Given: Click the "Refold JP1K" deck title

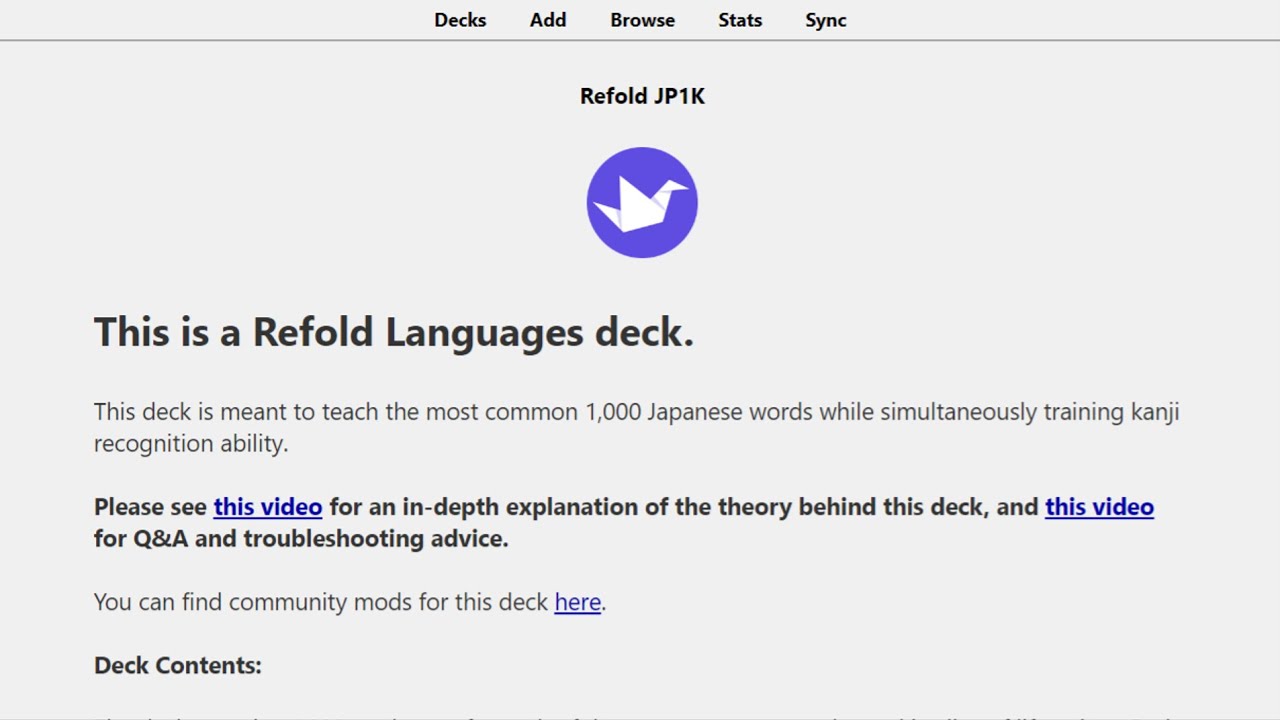Looking at the screenshot, I should pyautogui.click(x=642, y=96).
